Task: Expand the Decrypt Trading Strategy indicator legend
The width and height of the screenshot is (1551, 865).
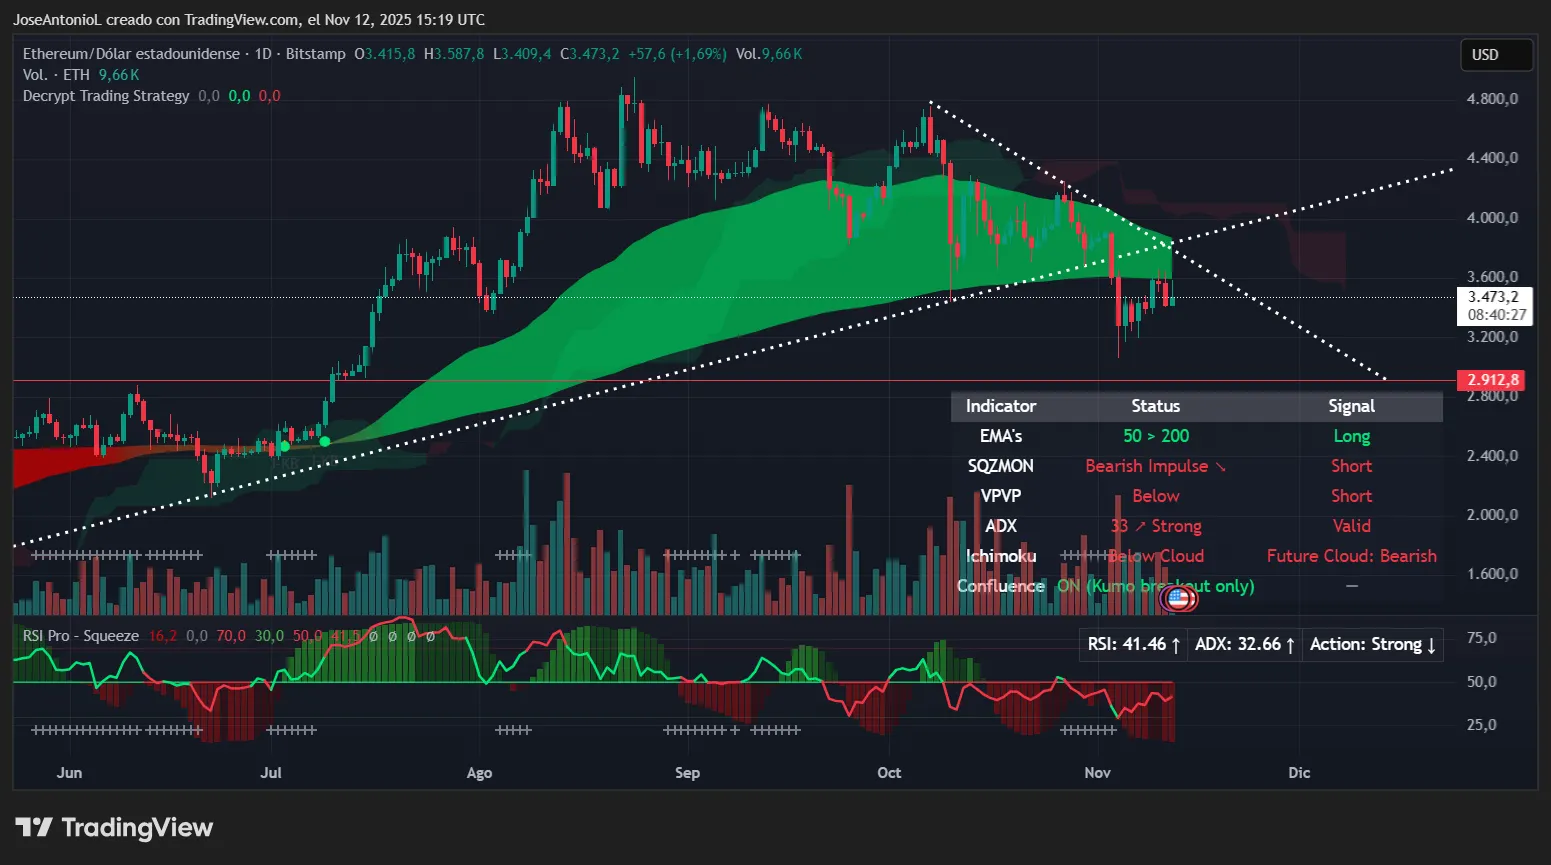Action: coord(105,95)
